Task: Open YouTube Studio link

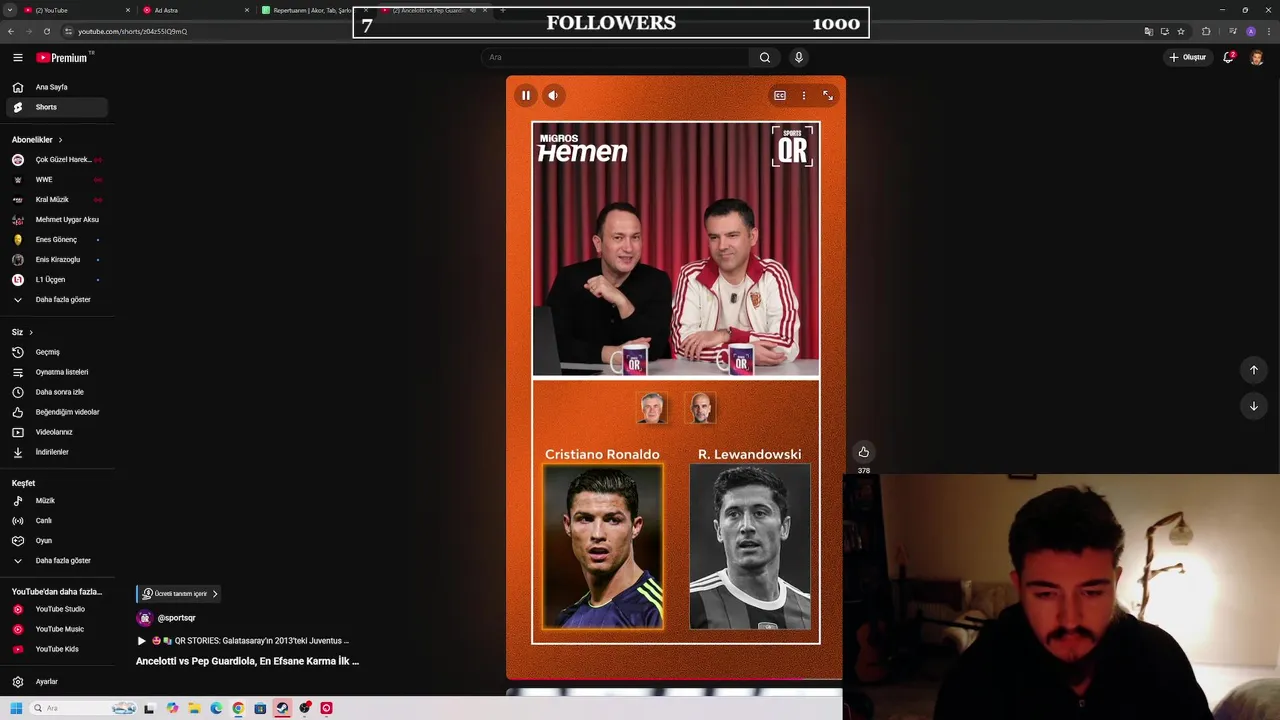Action: click(x=57, y=609)
